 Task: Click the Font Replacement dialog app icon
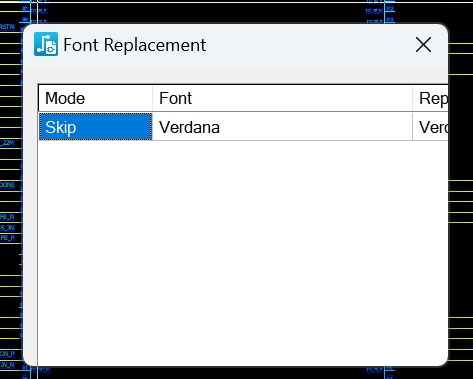click(46, 44)
